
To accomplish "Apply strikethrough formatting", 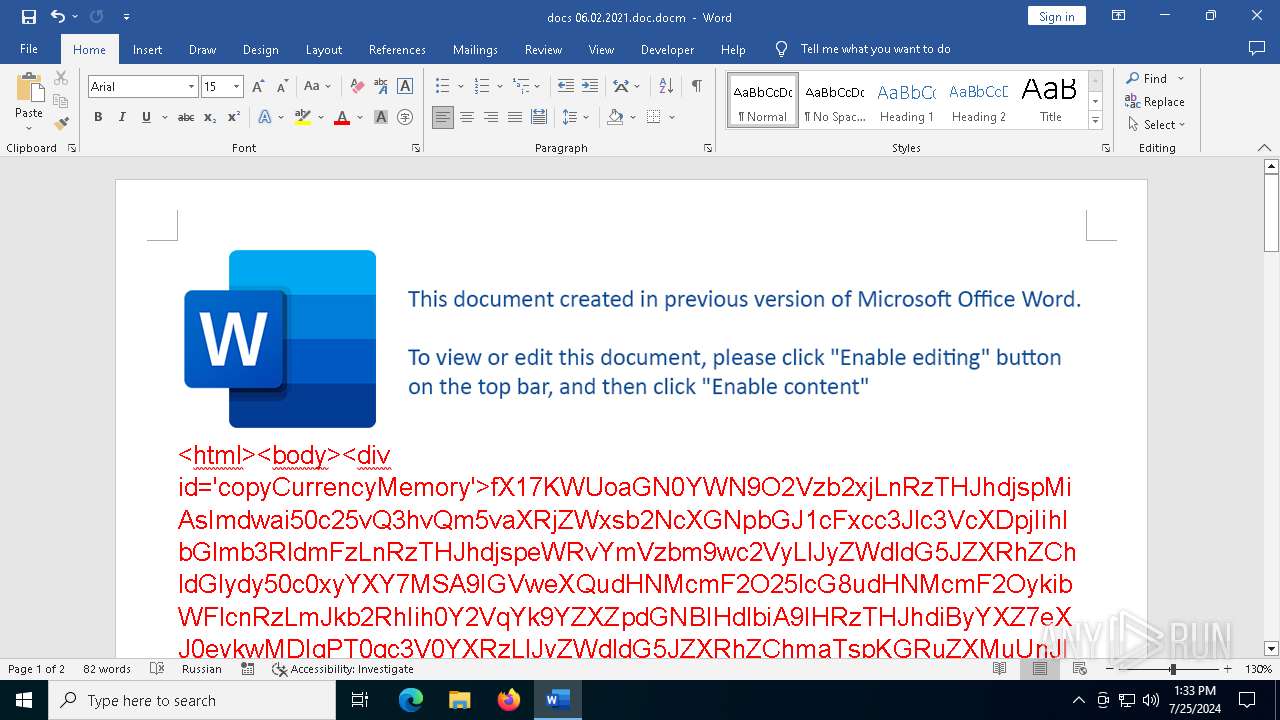I will (x=186, y=117).
